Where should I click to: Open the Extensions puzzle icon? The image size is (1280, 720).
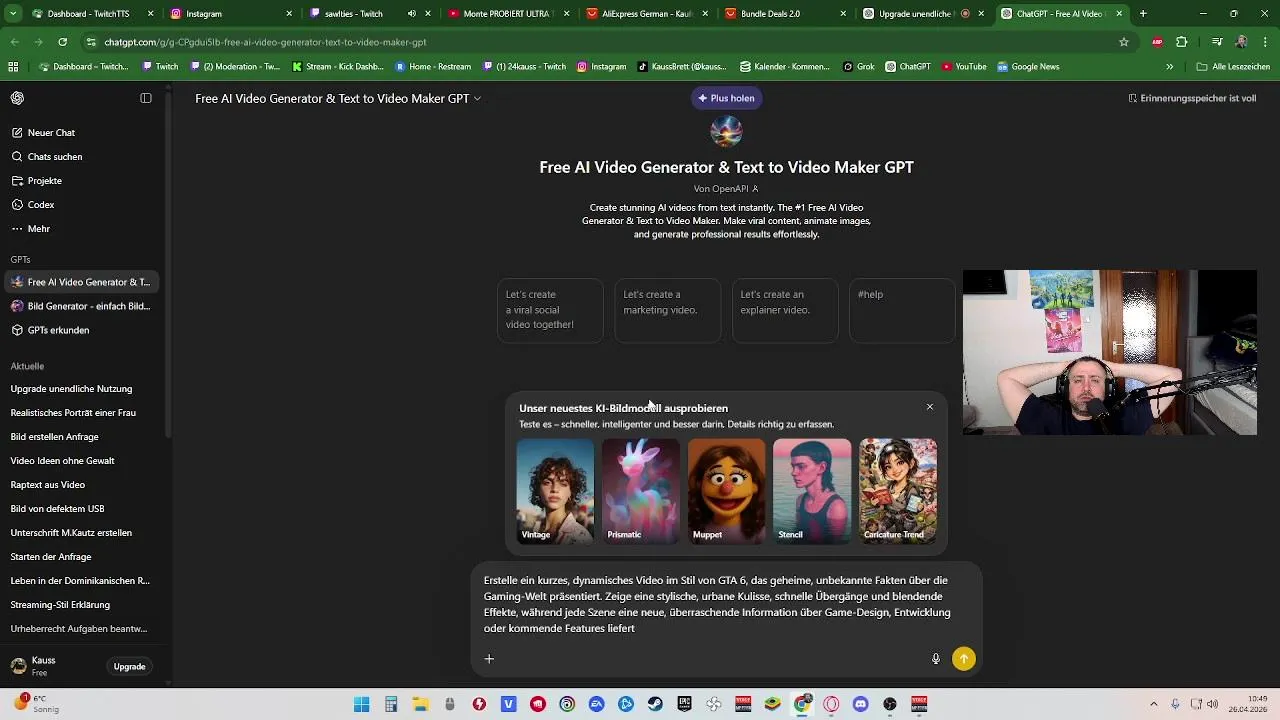(1182, 42)
